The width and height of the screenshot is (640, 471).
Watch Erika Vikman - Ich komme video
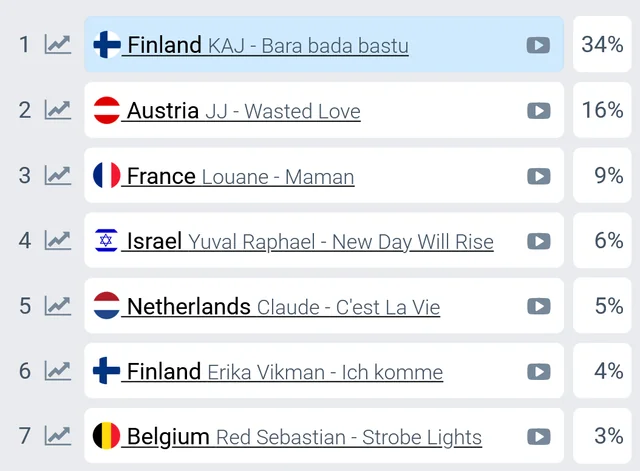538,372
